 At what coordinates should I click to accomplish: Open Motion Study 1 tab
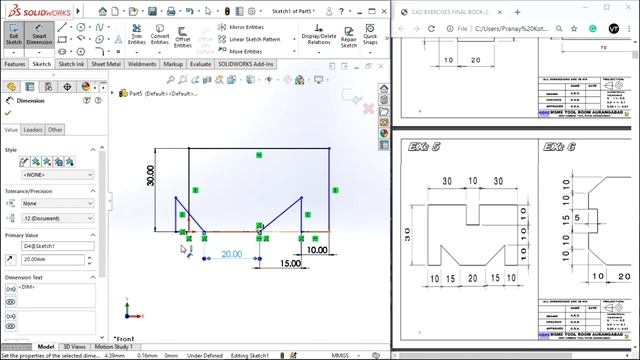tap(114, 347)
